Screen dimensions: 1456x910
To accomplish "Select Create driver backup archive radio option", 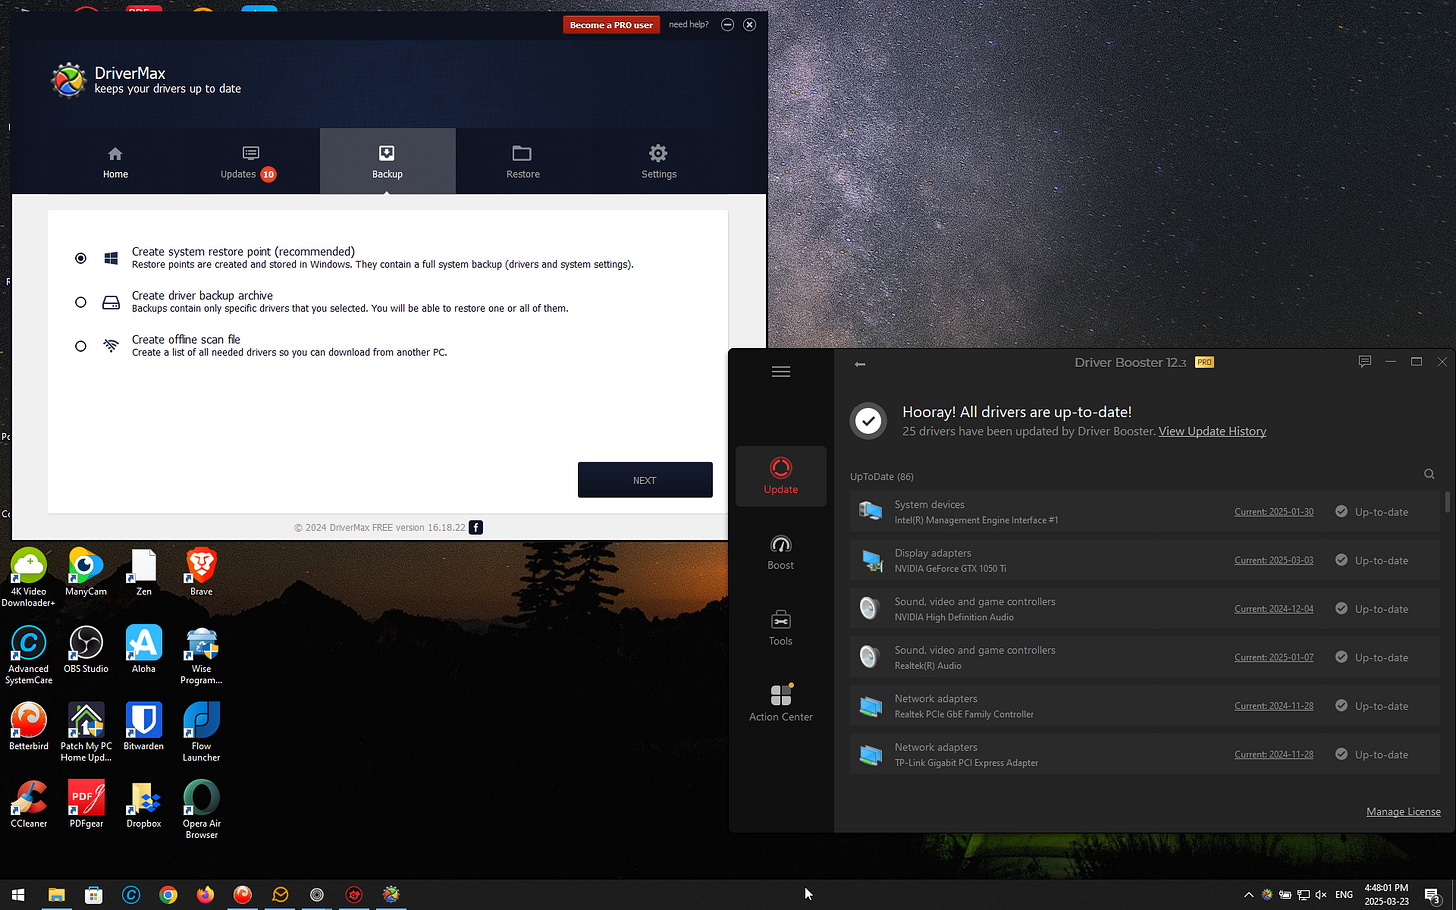I will [x=81, y=302].
